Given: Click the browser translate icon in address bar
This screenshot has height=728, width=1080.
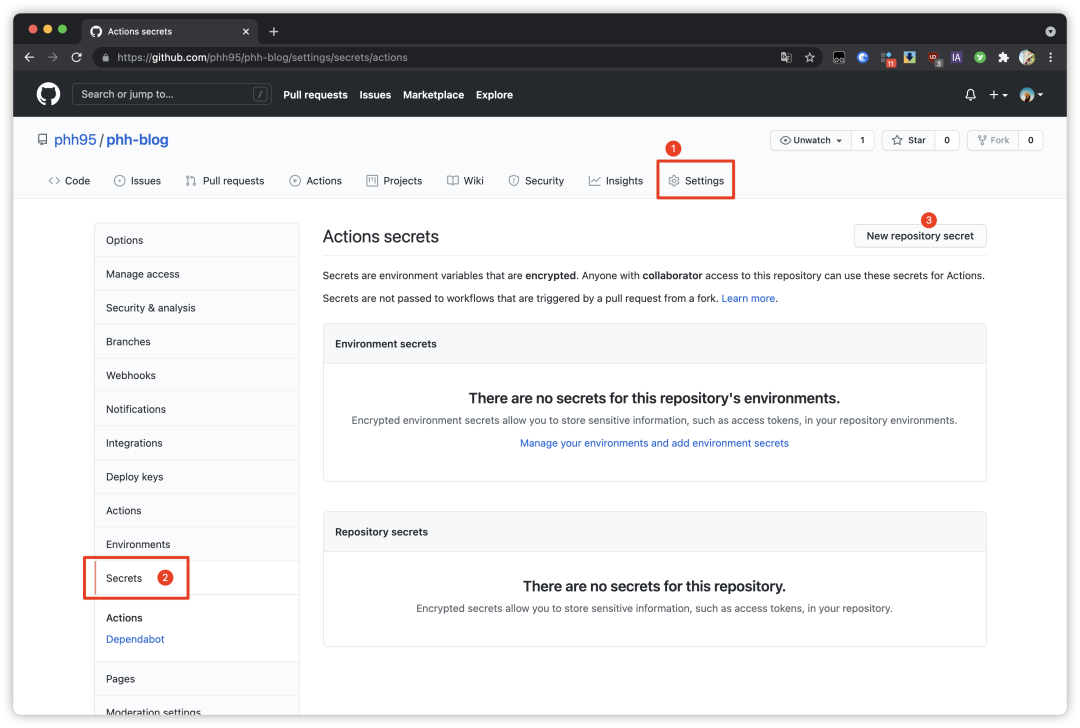Looking at the screenshot, I should click(x=786, y=57).
